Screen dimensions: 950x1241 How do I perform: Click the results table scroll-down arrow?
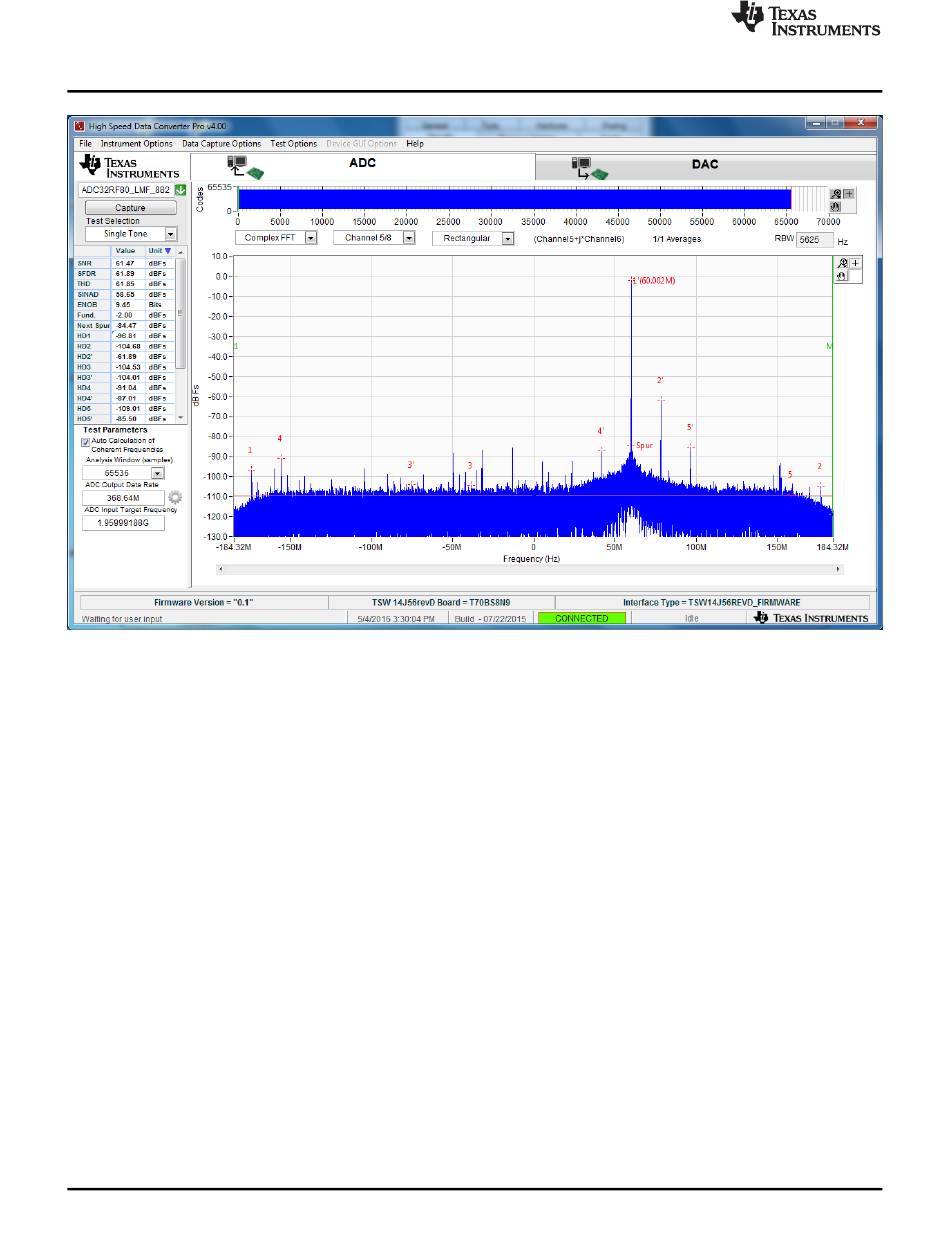(x=181, y=417)
